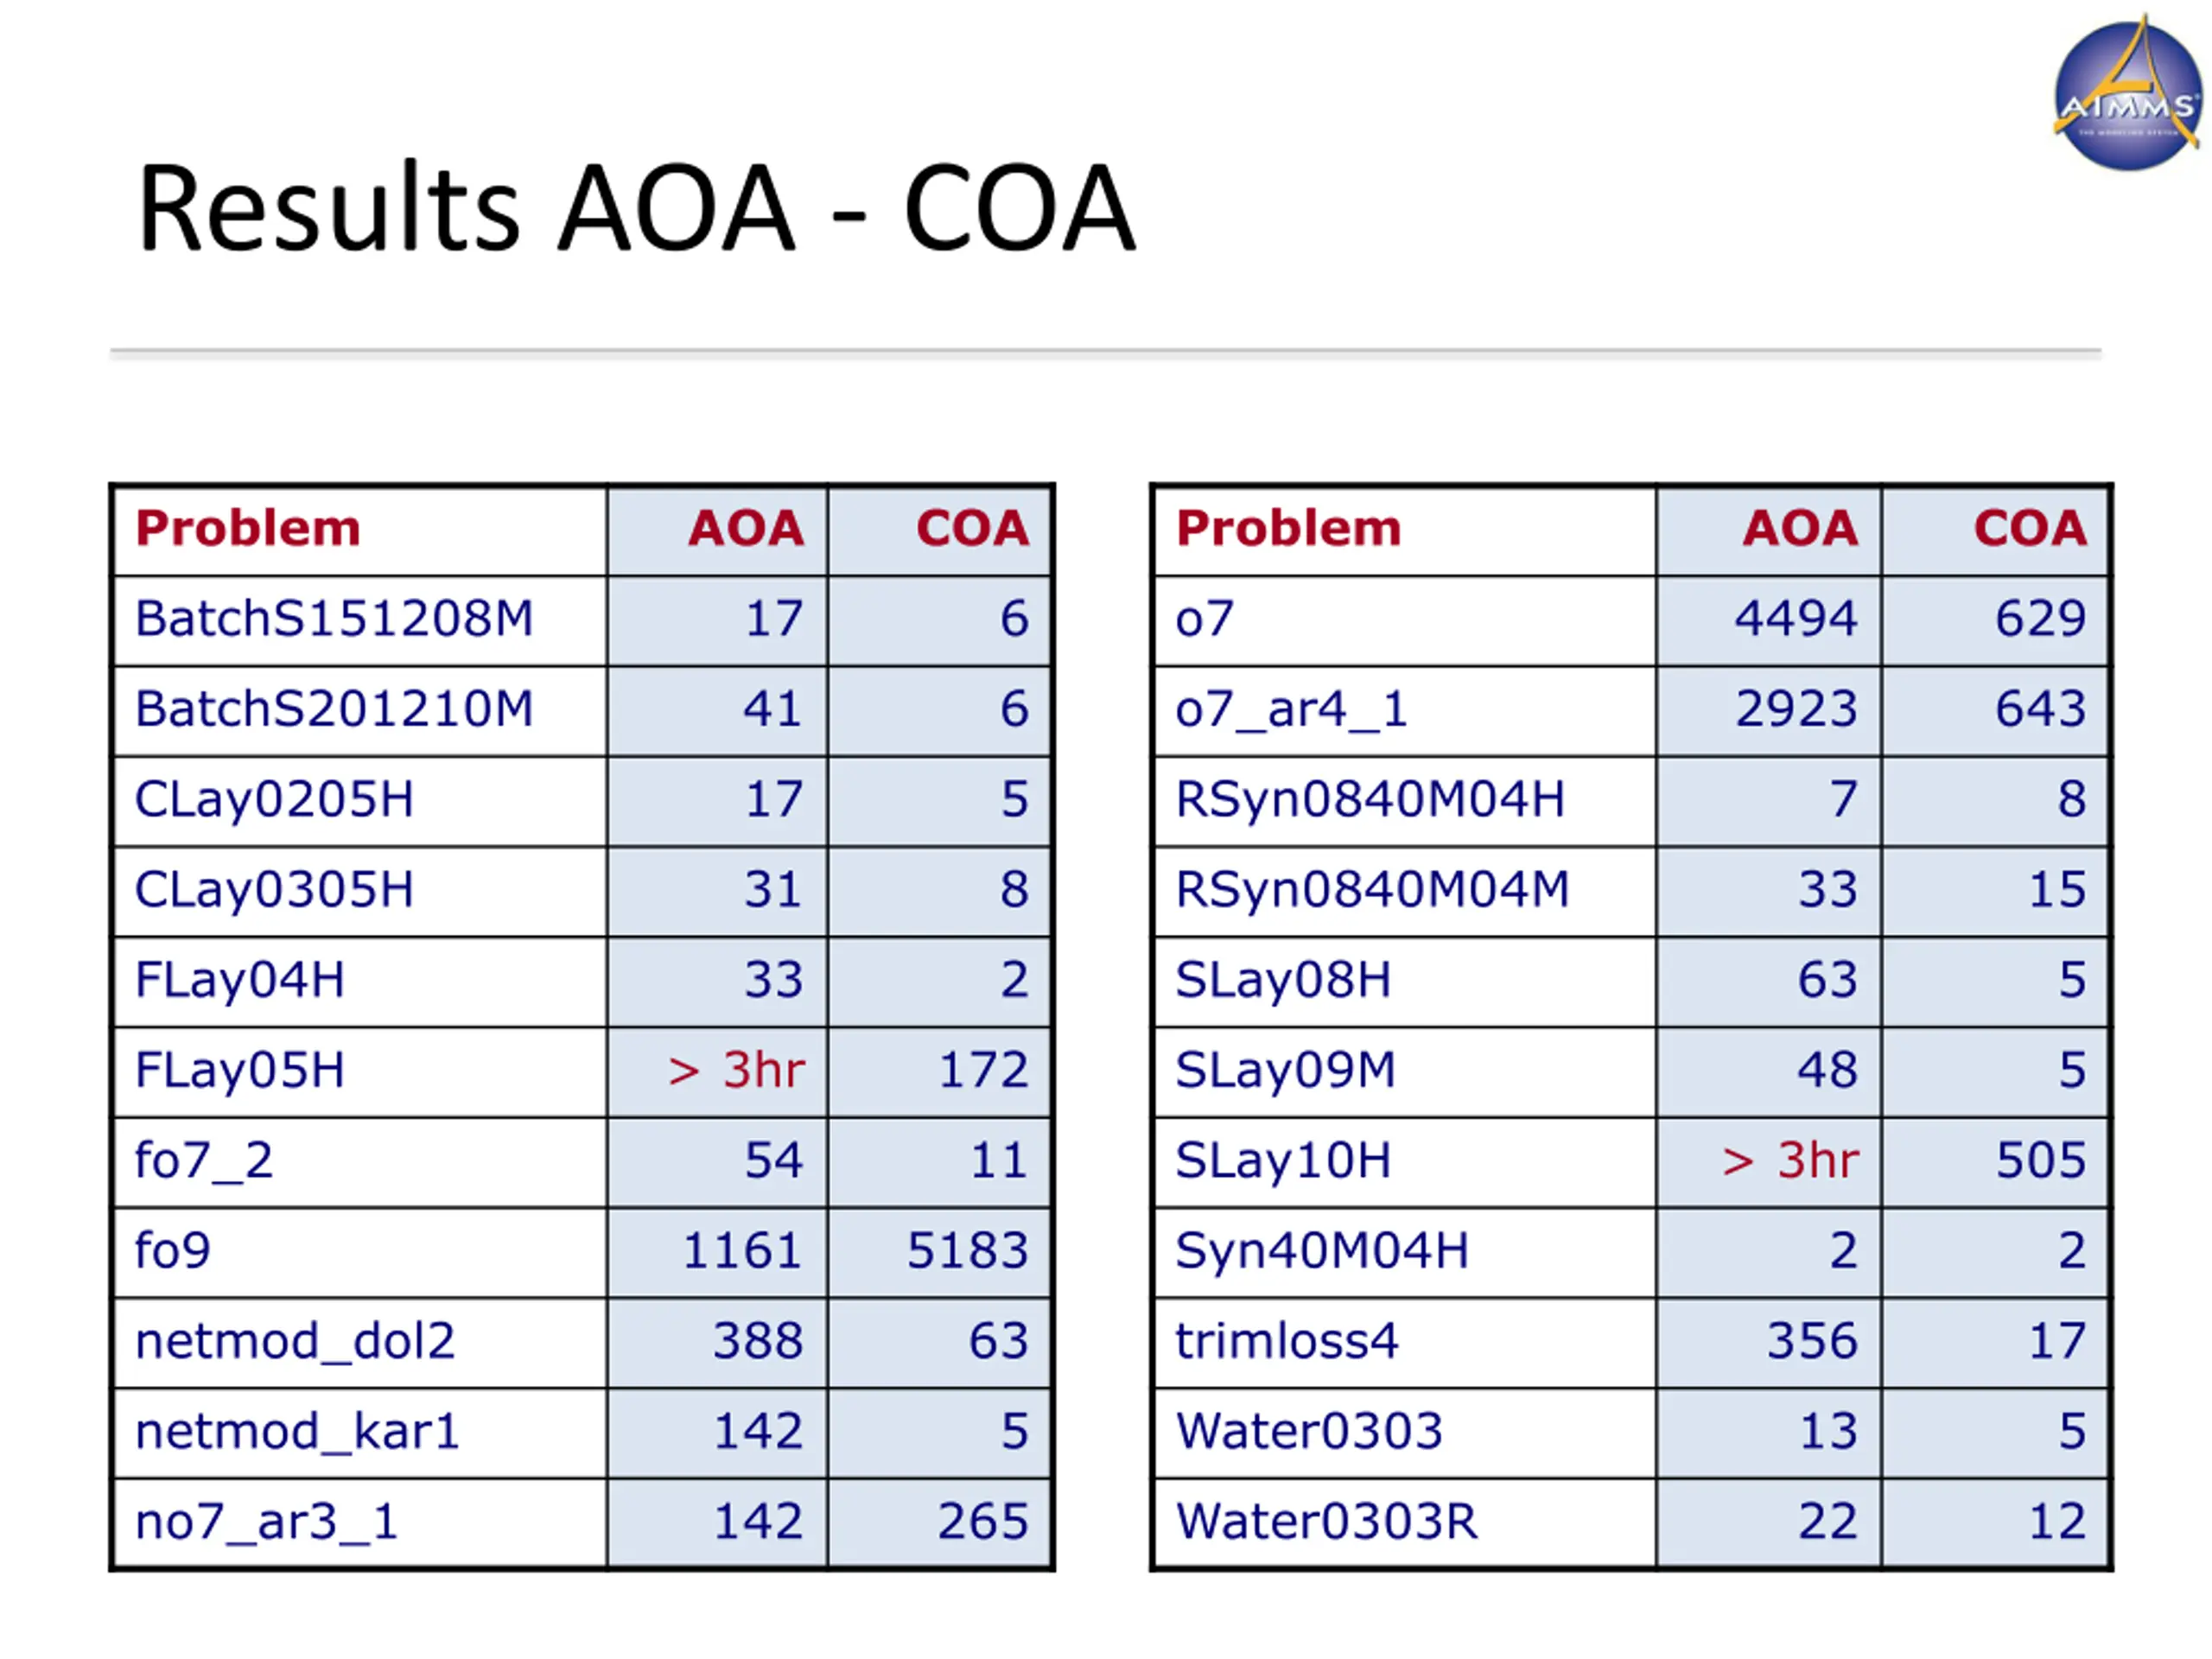2212x1659 pixels.
Task: Select the o7_ar4_1 problem cell
Action: 1291,709
